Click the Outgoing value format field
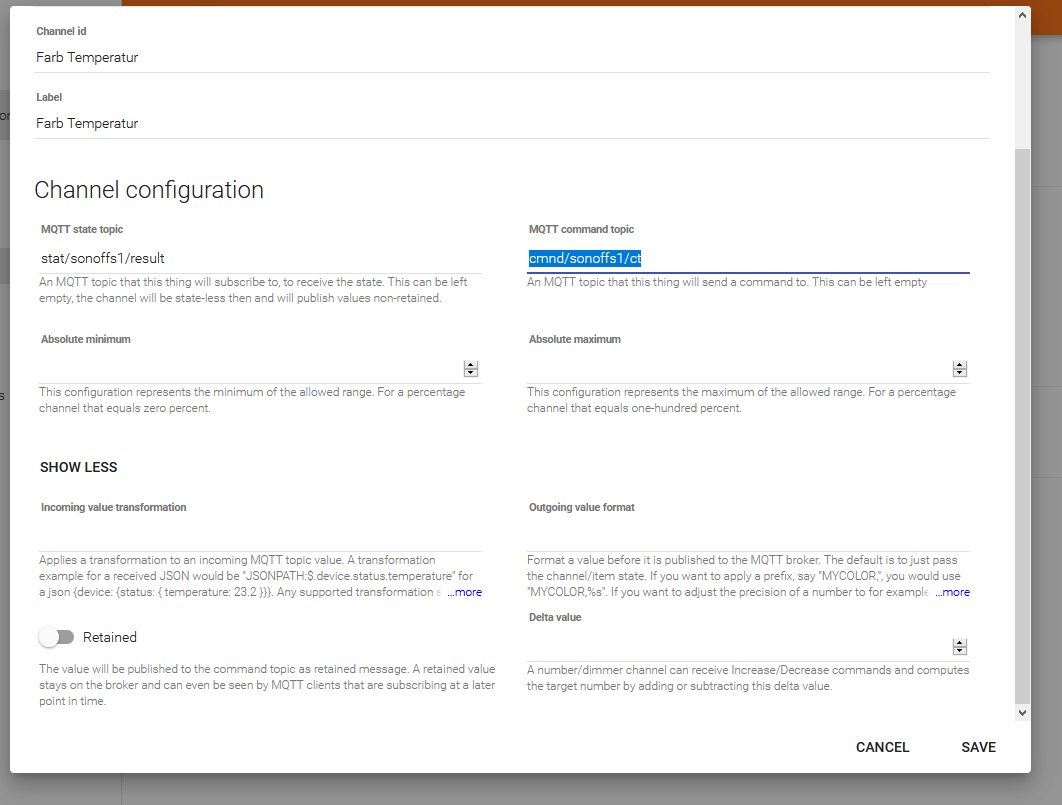Viewport: 1062px width, 805px height. pos(748,537)
